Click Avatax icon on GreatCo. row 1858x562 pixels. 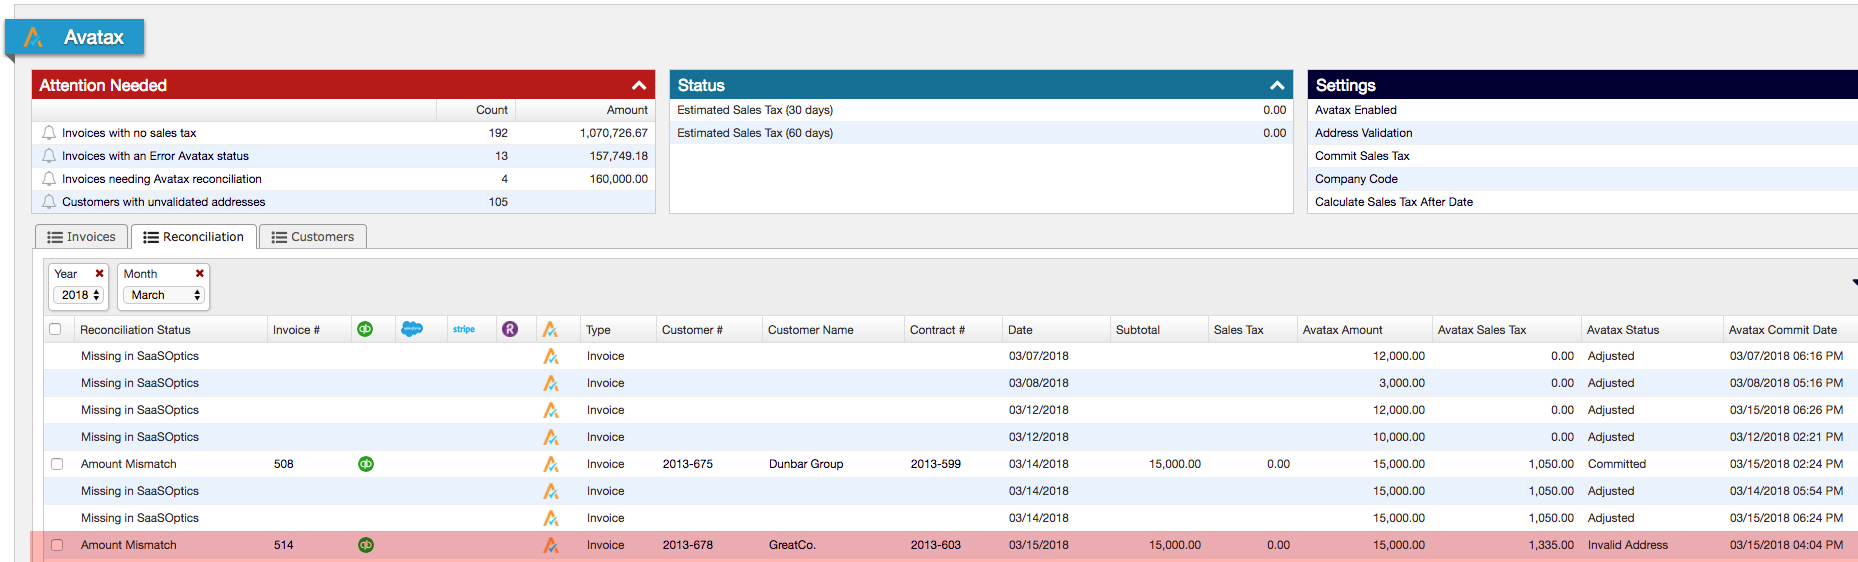551,545
